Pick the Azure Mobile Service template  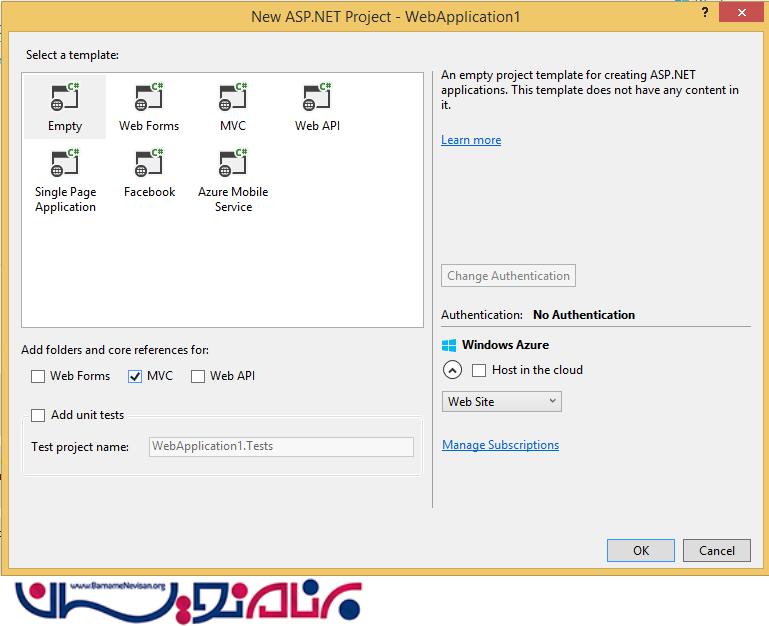(x=233, y=164)
